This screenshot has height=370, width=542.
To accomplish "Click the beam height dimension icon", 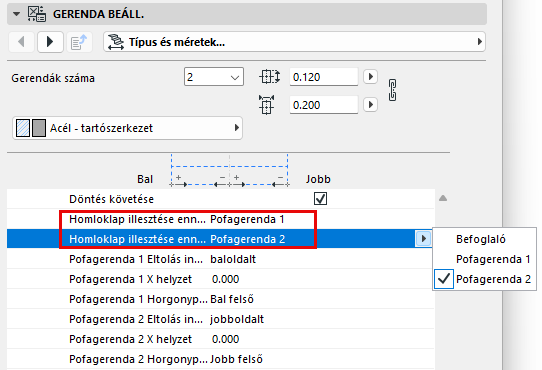I will pyautogui.click(x=266, y=105).
